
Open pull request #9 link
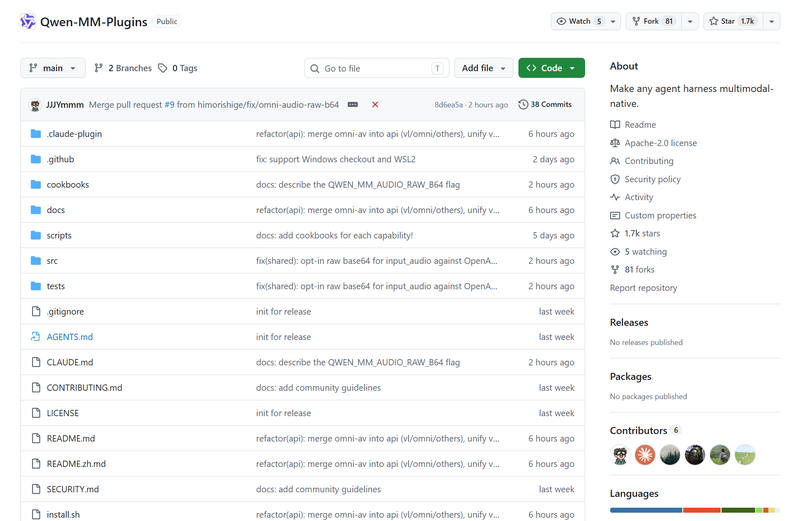click(x=169, y=105)
